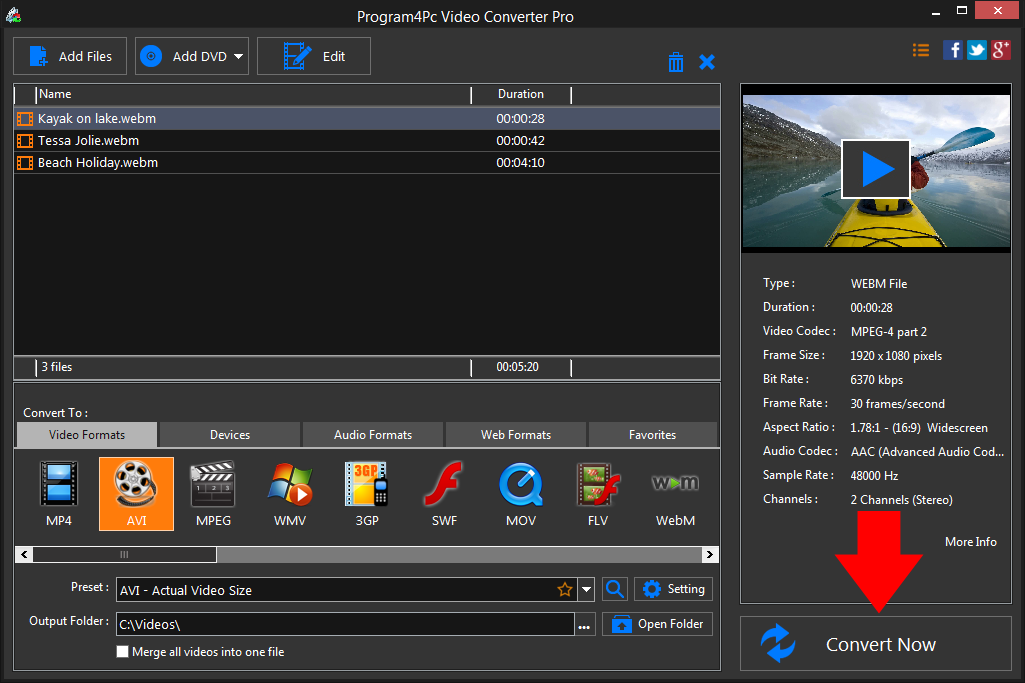Choose the AVI format icon
Image resolution: width=1025 pixels, height=683 pixels.
click(135, 493)
